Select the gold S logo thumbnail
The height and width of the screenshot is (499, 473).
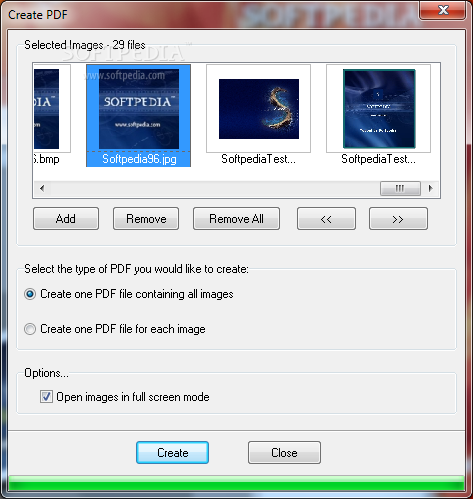259,109
